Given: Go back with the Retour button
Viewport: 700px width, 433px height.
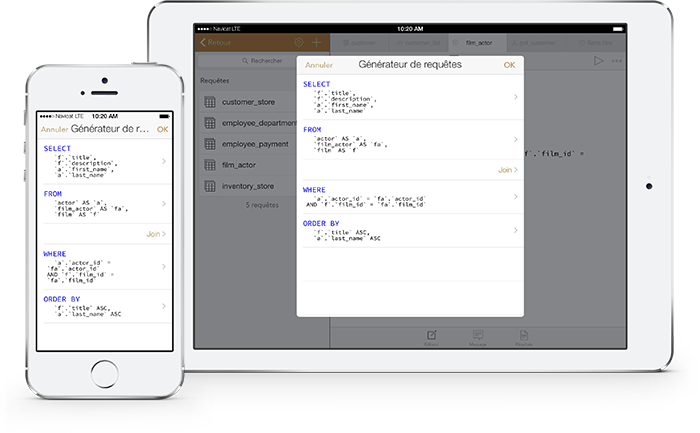Looking at the screenshot, I should (217, 43).
